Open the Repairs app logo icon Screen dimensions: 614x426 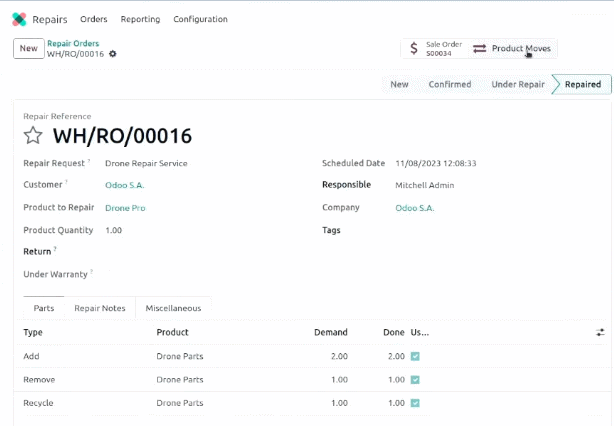tap(19, 19)
